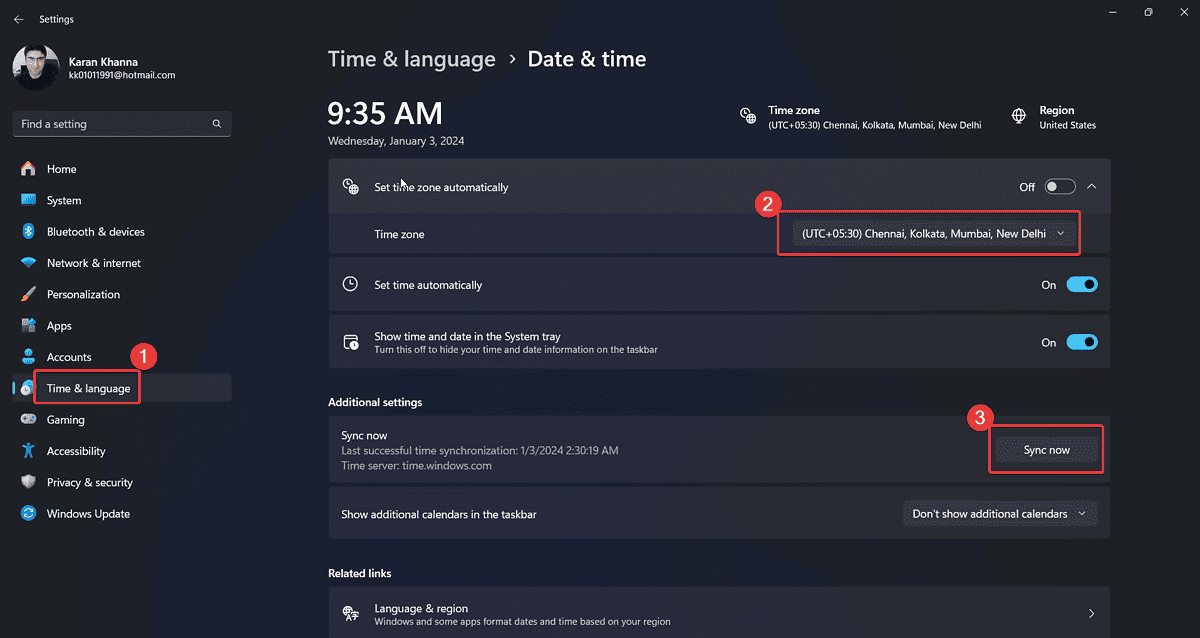Open the additional calendars dropdown
This screenshot has height=638, width=1200.
pyautogui.click(x=1000, y=514)
